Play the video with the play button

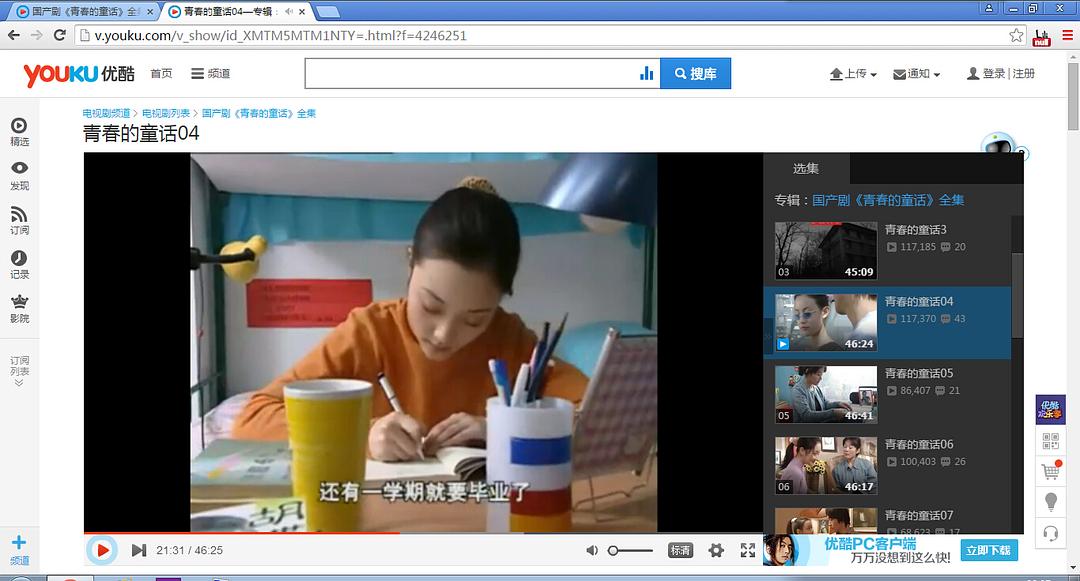click(x=103, y=550)
